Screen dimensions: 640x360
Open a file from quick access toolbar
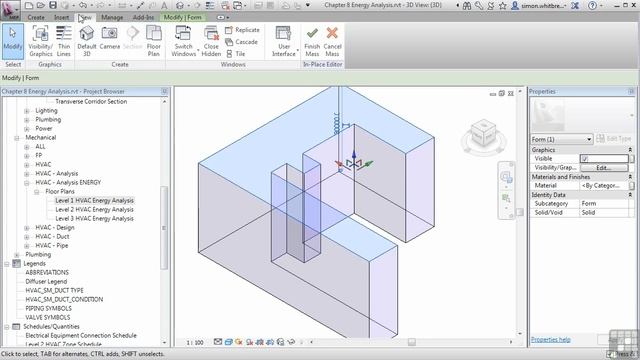(40, 5)
